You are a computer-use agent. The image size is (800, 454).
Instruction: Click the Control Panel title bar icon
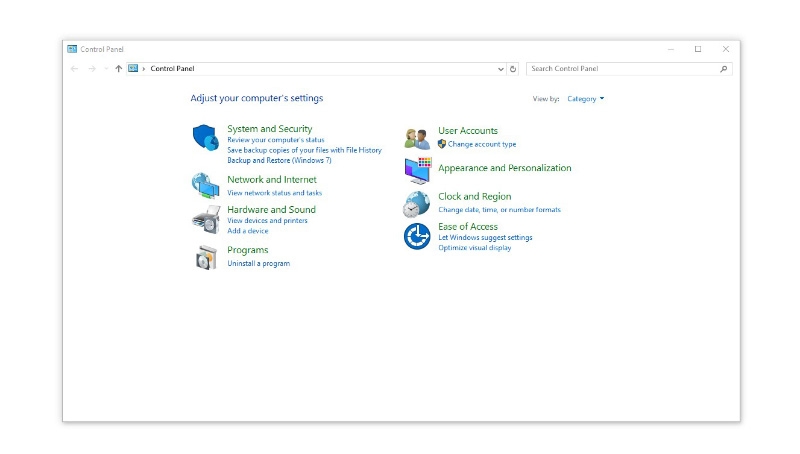click(x=72, y=49)
